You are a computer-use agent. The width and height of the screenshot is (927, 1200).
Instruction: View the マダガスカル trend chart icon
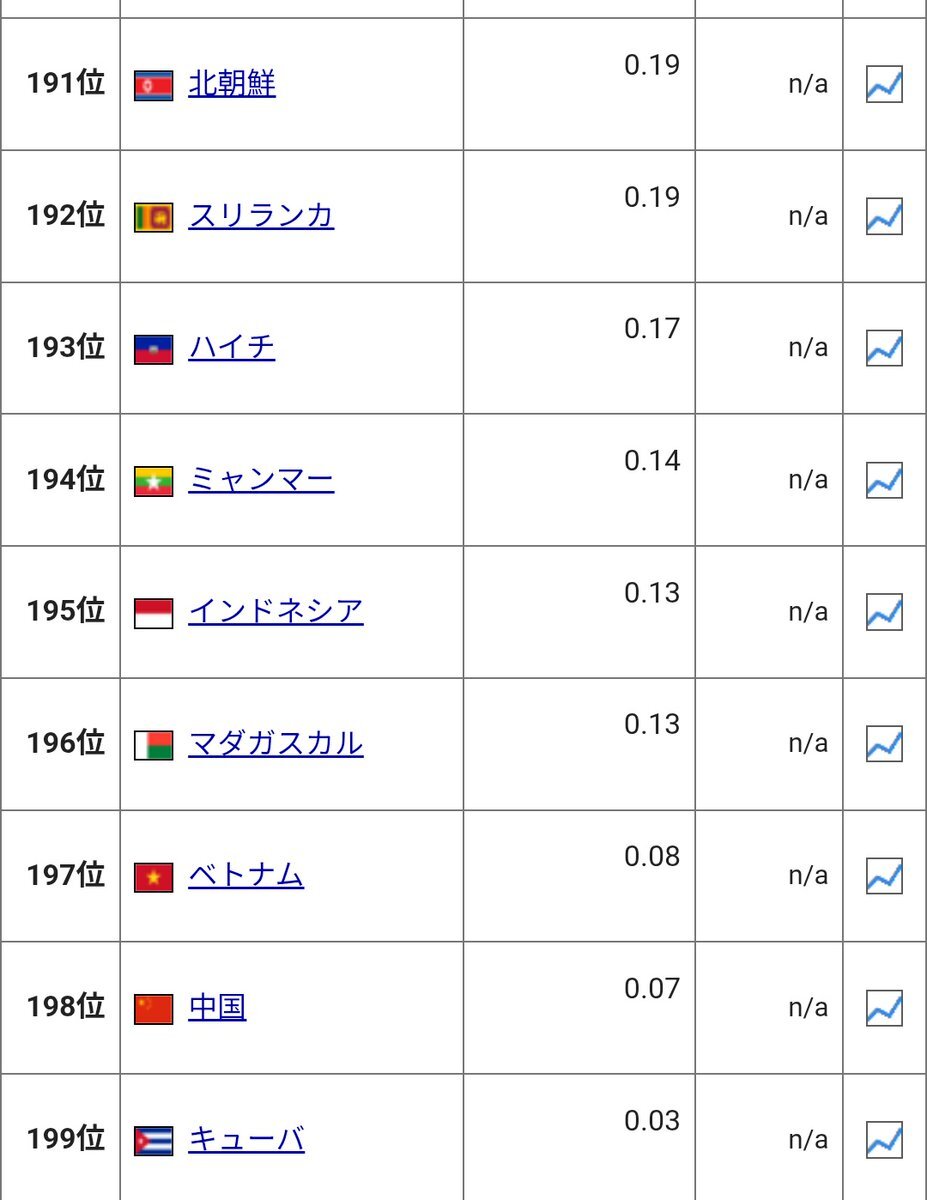coord(884,744)
